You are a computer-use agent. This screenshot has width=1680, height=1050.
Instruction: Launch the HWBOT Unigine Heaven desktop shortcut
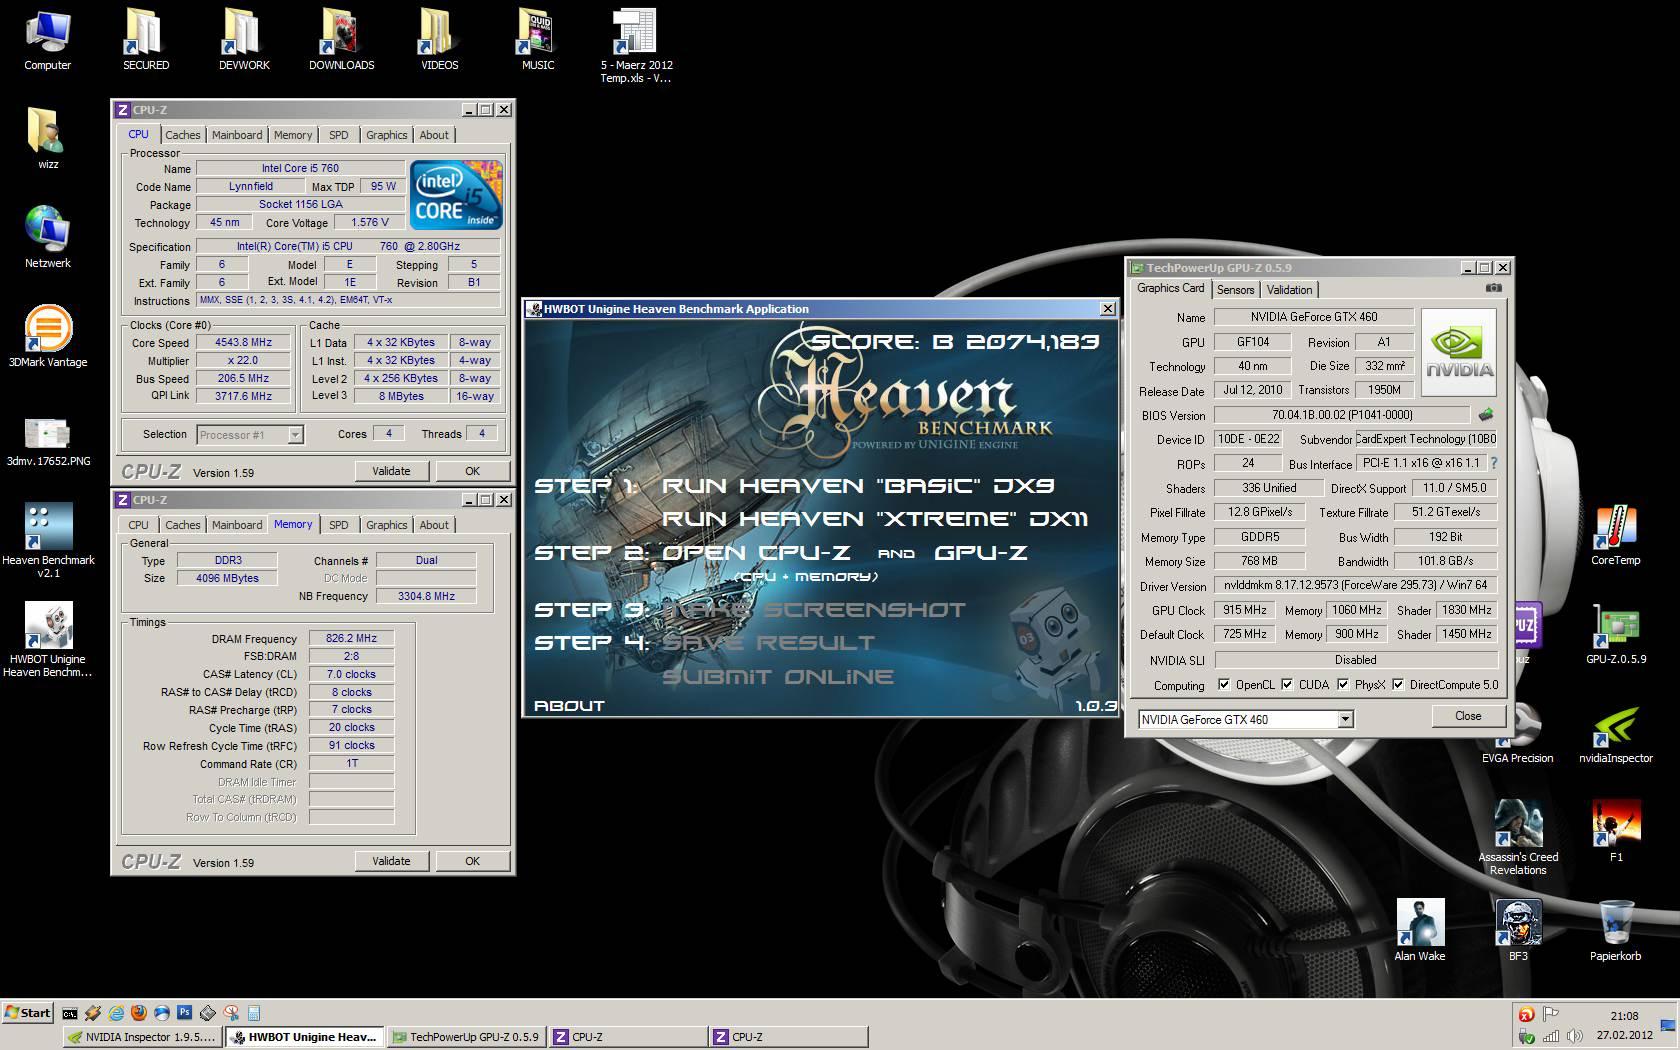(47, 640)
